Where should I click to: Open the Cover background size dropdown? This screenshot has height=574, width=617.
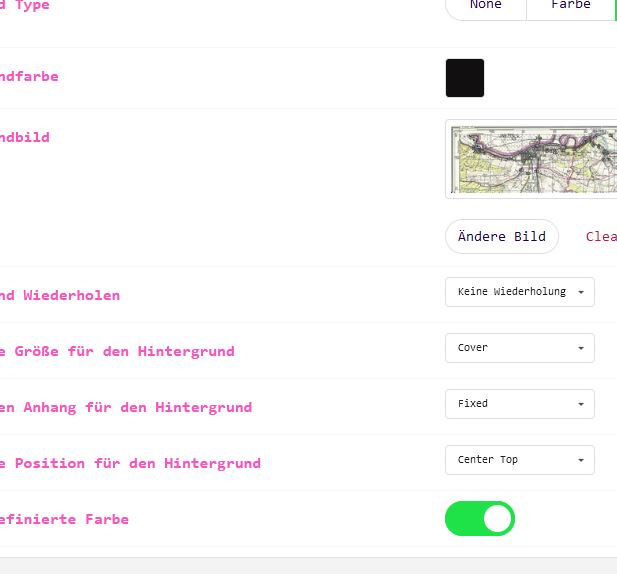pyautogui.click(x=520, y=348)
